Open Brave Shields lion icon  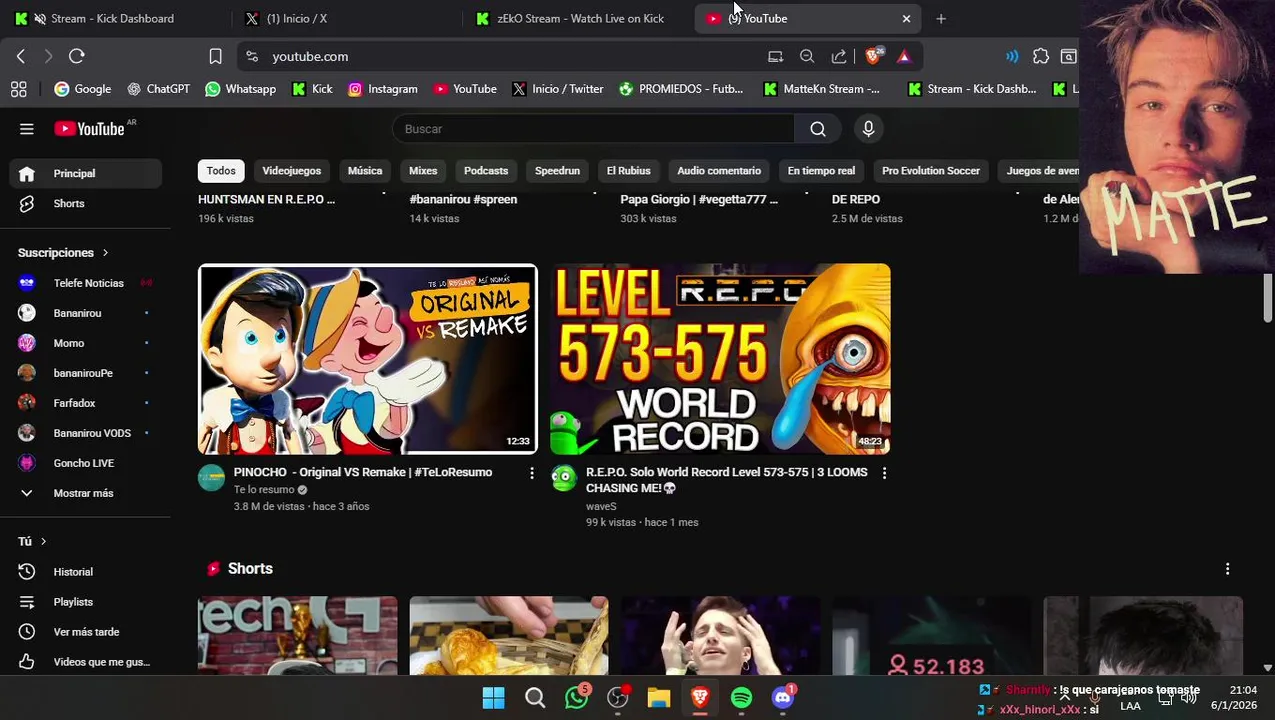point(874,57)
